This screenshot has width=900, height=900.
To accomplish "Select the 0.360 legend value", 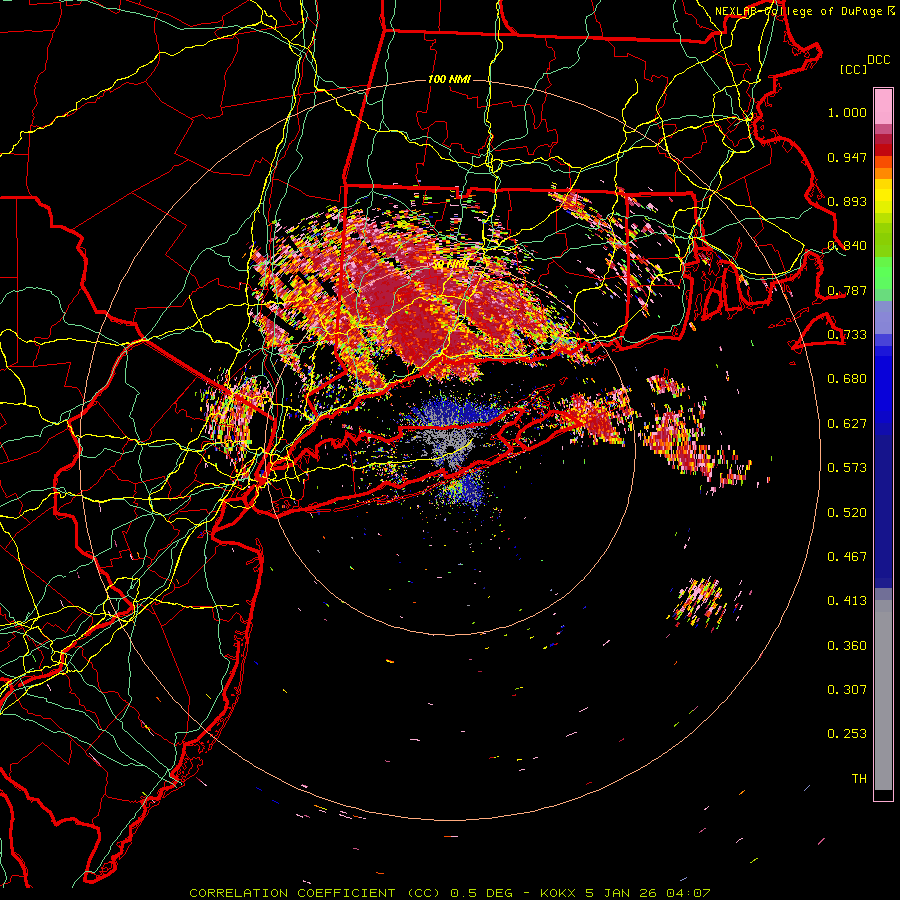I will pos(847,645).
